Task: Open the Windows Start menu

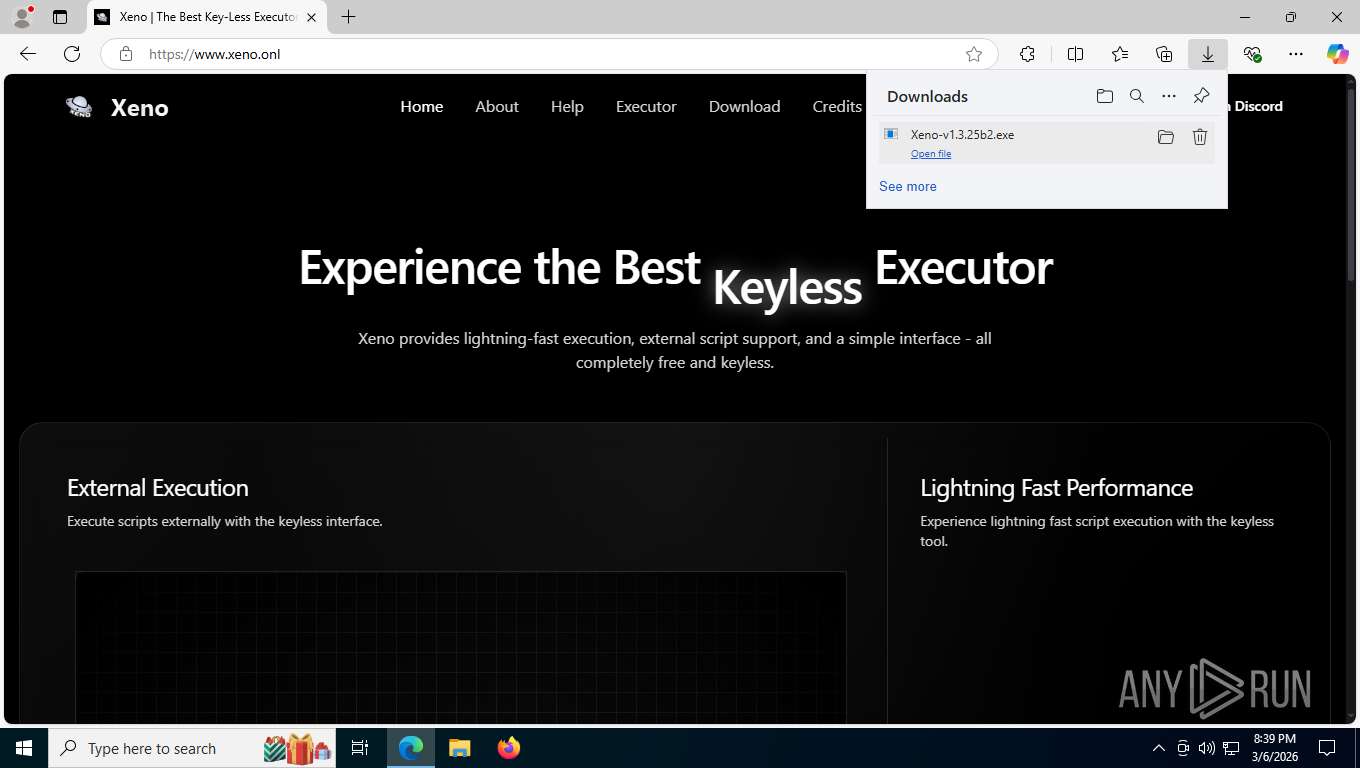Action: (x=24, y=748)
